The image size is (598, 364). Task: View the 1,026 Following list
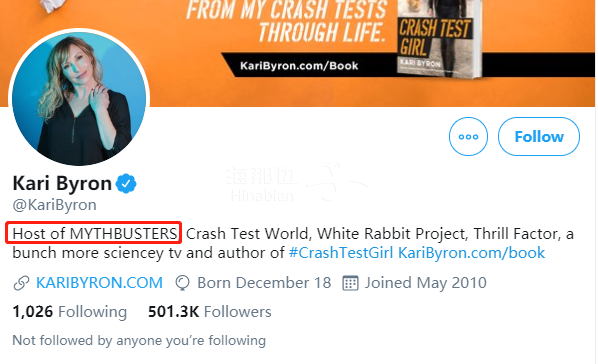tap(70, 312)
